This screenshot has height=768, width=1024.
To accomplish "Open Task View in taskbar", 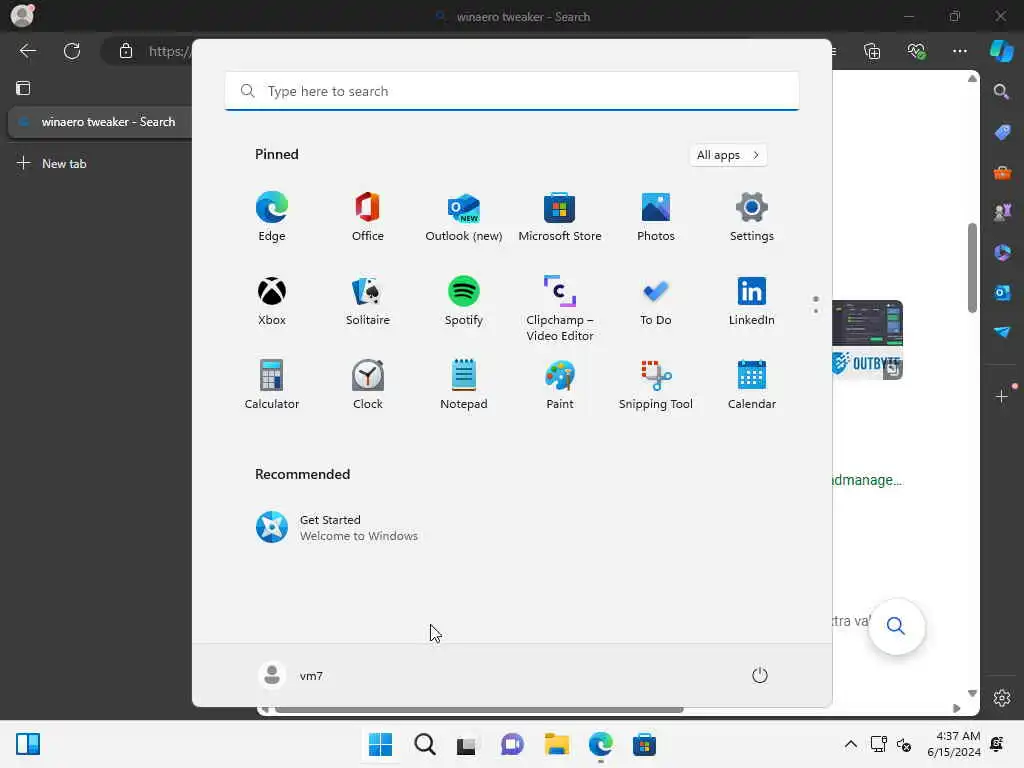I will pyautogui.click(x=466, y=745).
